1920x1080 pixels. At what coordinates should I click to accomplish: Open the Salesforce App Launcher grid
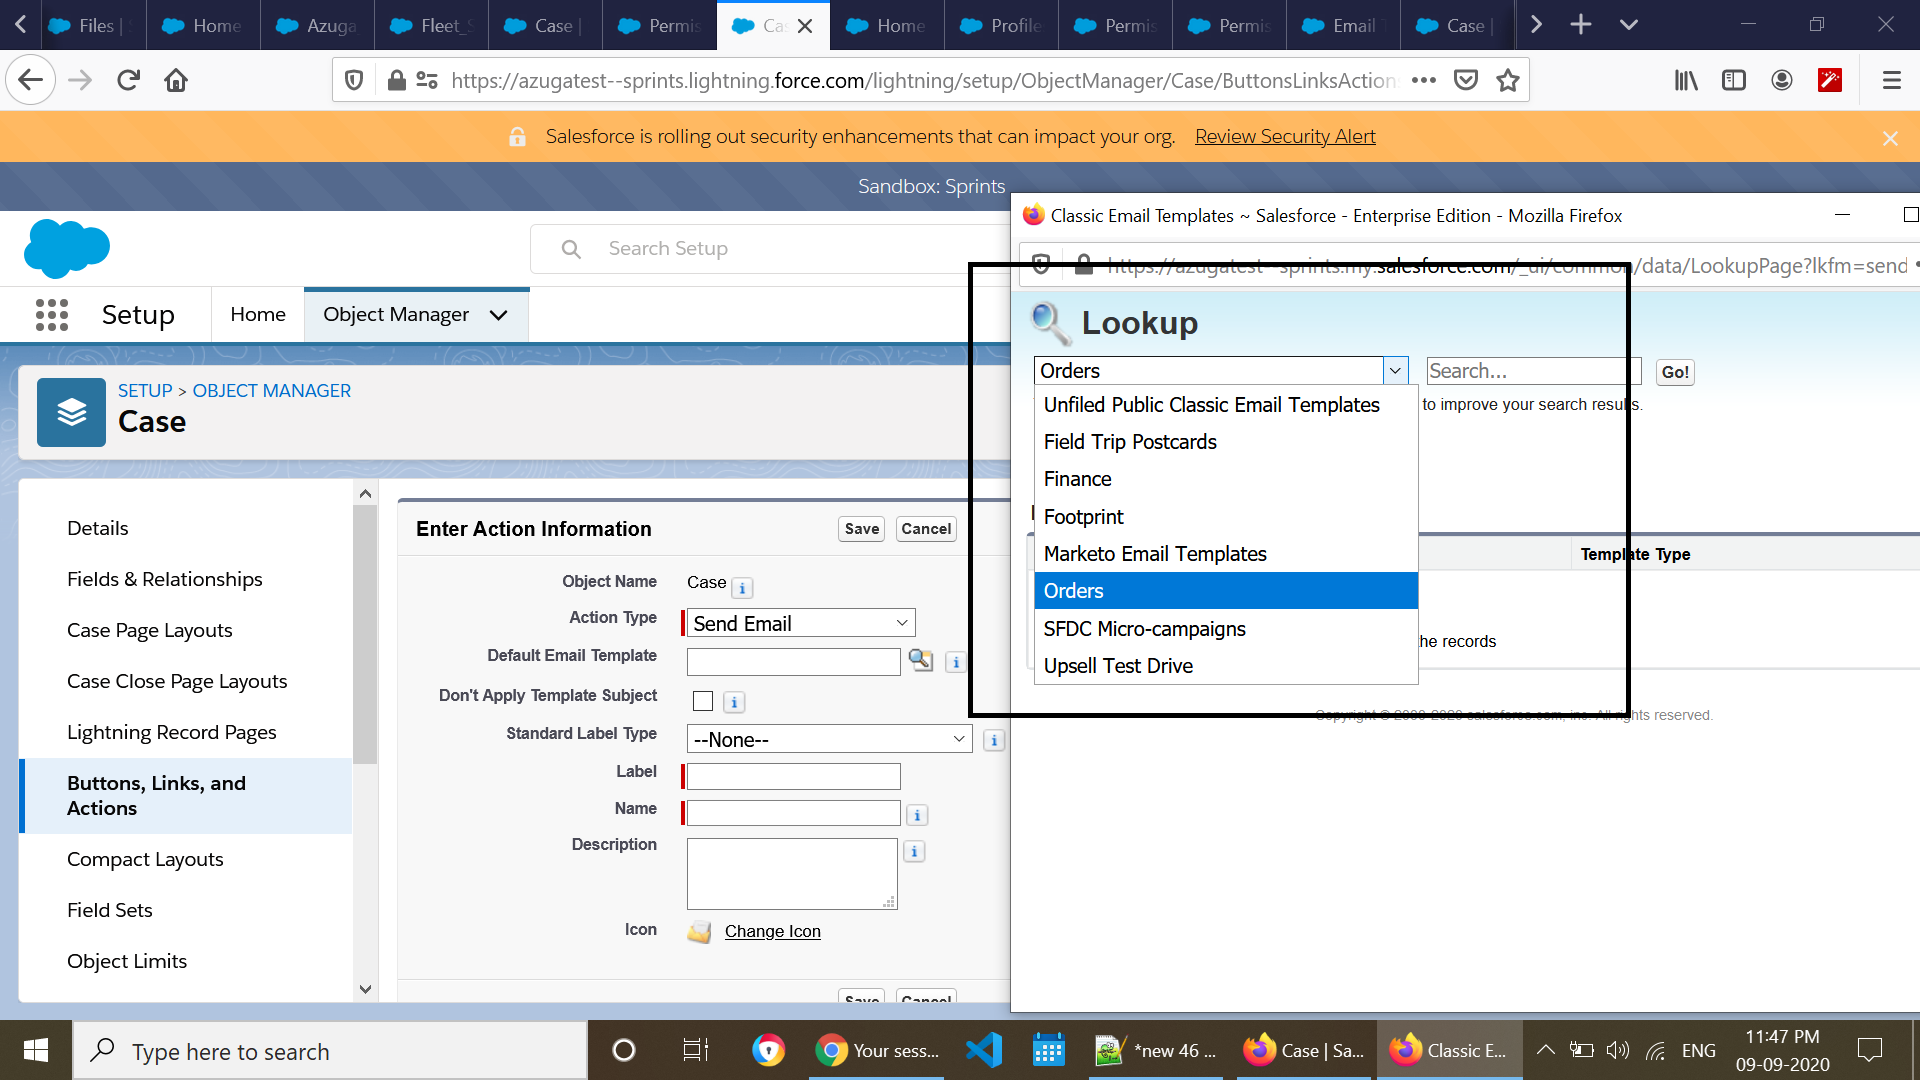pyautogui.click(x=52, y=314)
